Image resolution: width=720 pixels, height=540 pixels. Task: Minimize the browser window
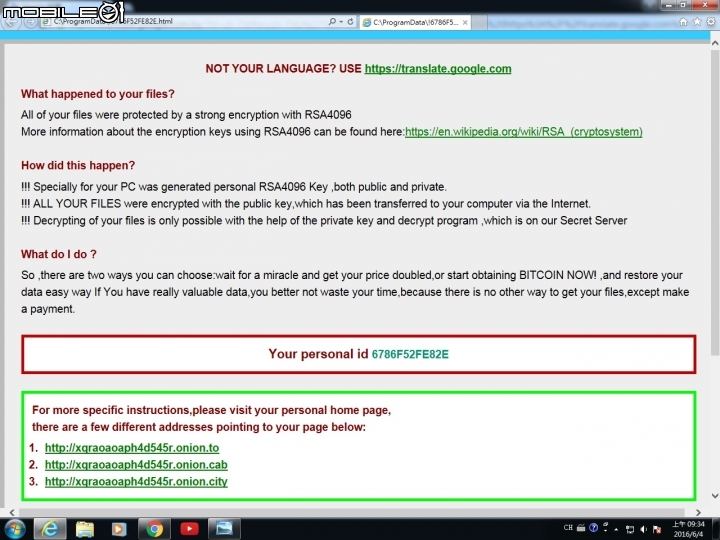click(669, 5)
